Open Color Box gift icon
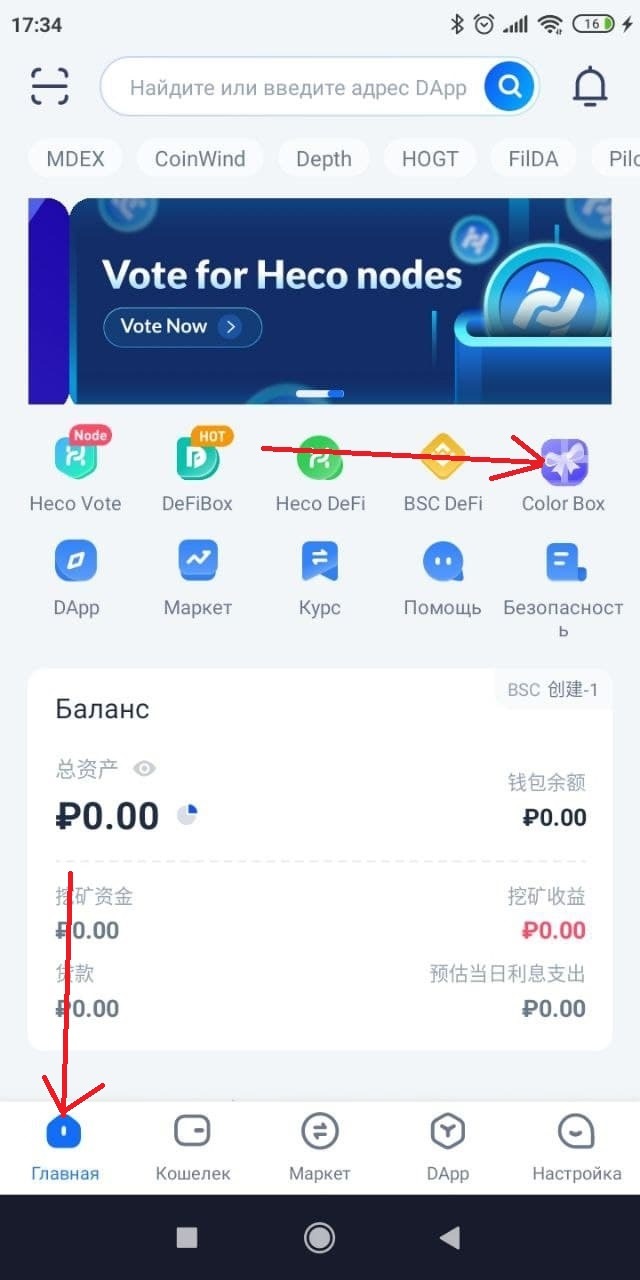The width and height of the screenshot is (640, 1280). pos(564,459)
